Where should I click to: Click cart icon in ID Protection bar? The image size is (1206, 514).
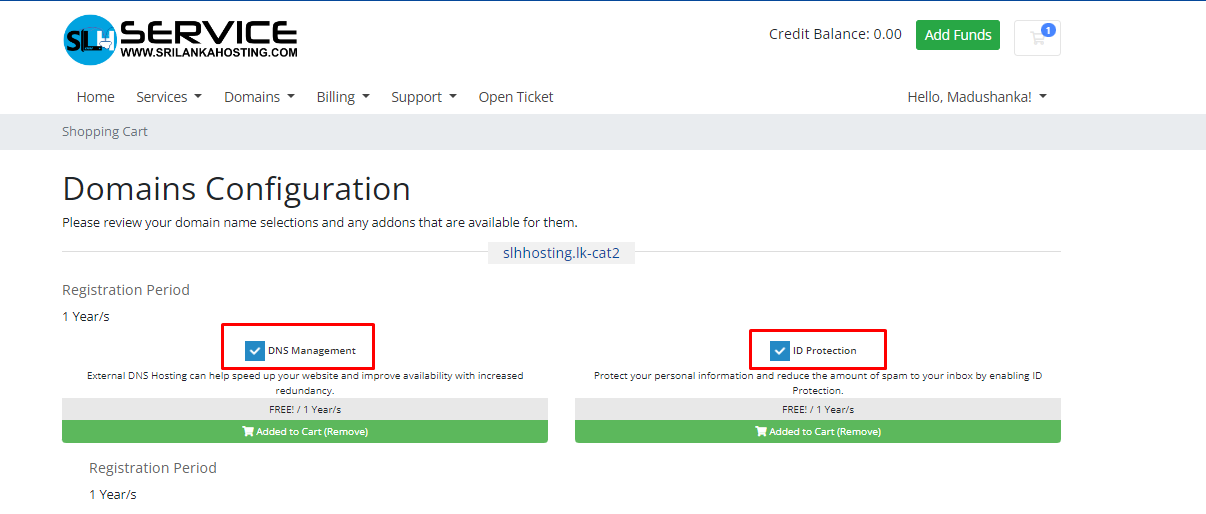(761, 432)
